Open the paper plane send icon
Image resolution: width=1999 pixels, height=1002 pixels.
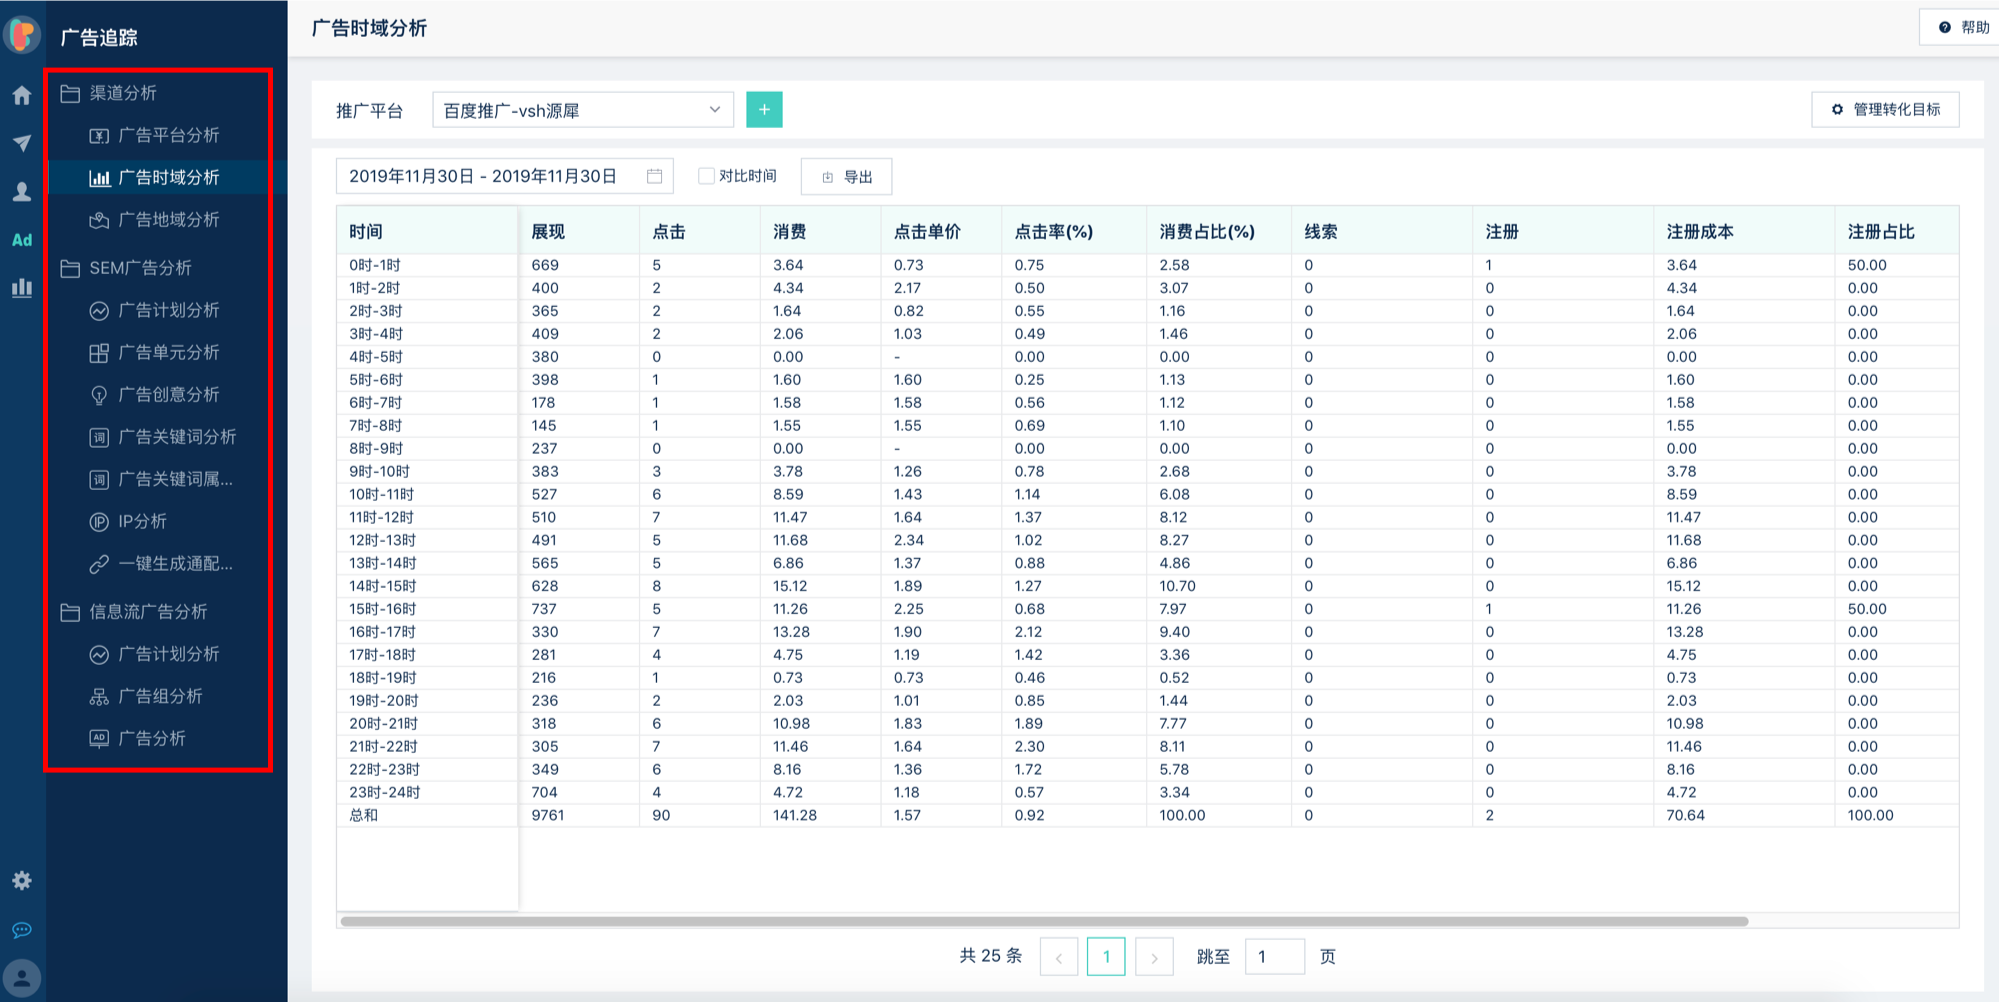point(22,143)
